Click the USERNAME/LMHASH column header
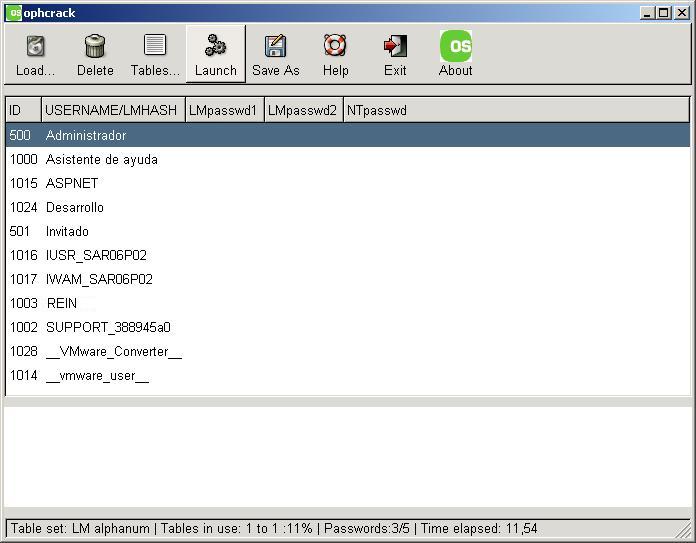 [x=113, y=110]
